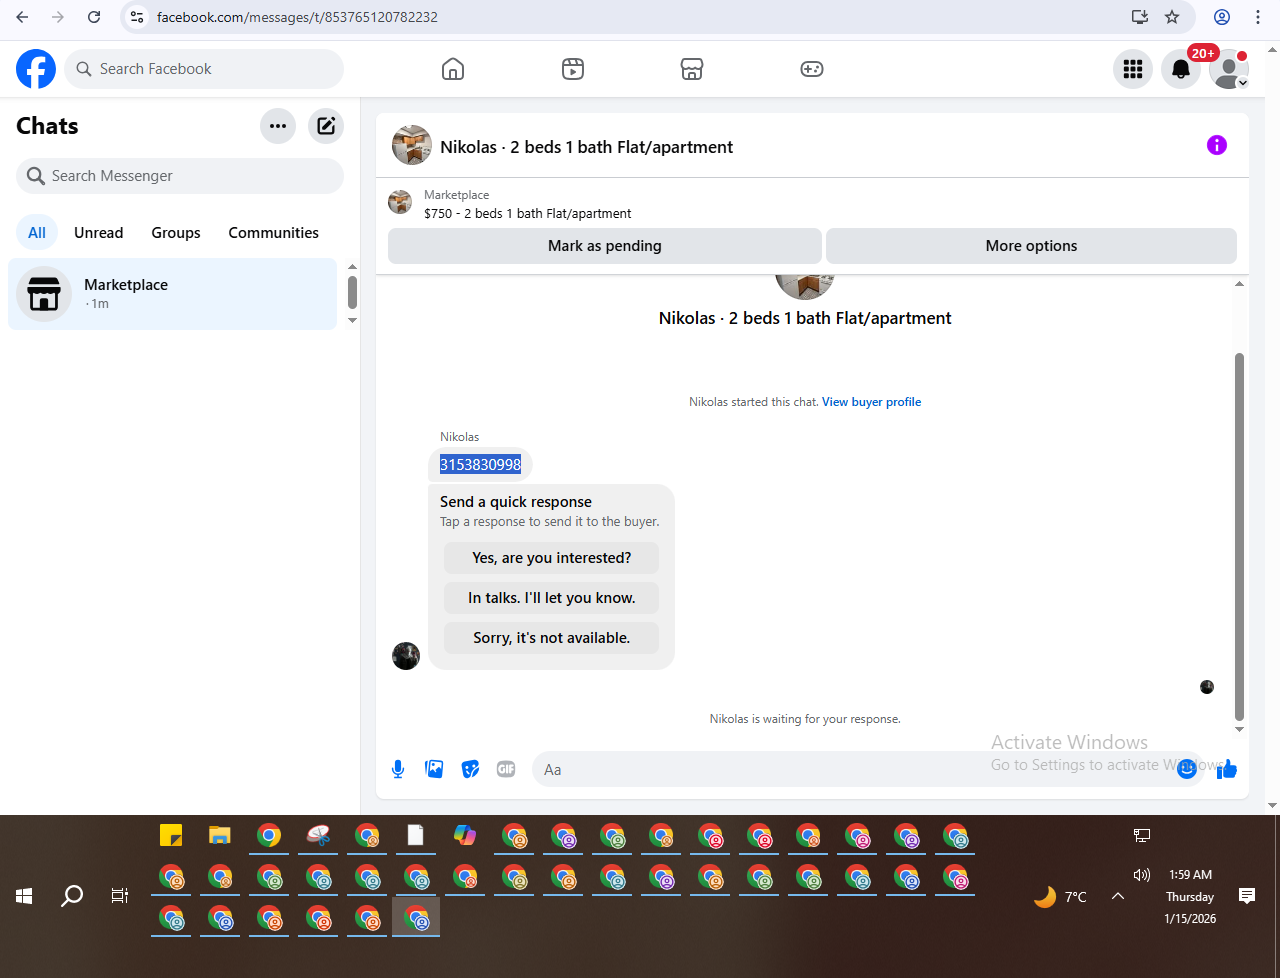Open the Facebook Video tab icon
This screenshot has width=1280, height=978.
point(573,69)
